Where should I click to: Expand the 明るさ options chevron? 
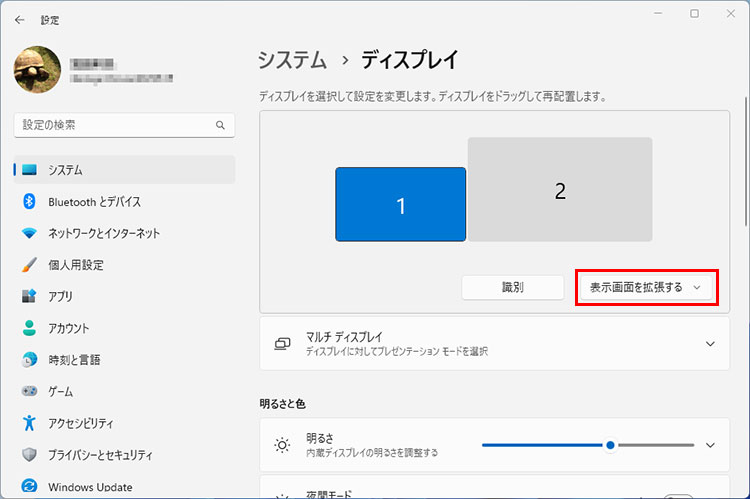click(710, 445)
